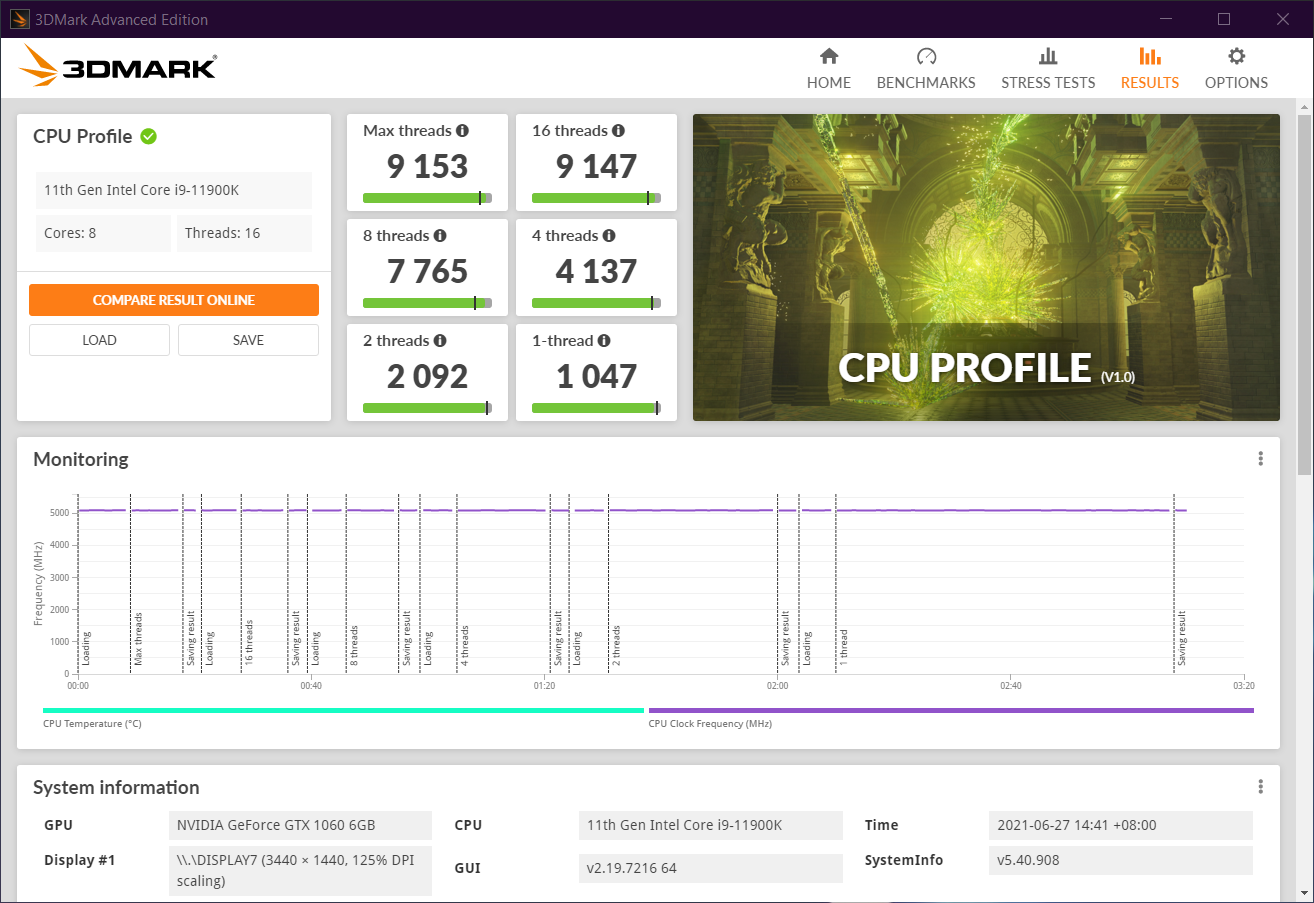The height and width of the screenshot is (903, 1314).
Task: Open System information three-dot menu
Action: coord(1260,787)
